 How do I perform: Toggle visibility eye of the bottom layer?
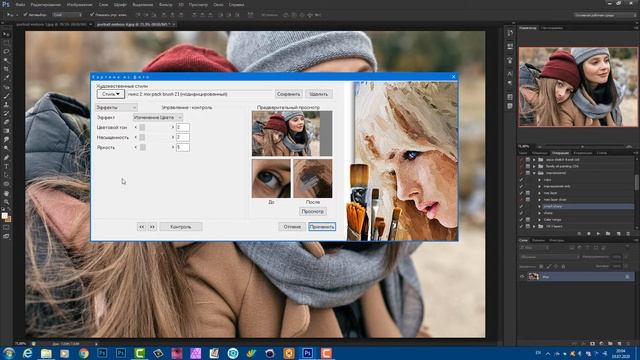[522, 276]
